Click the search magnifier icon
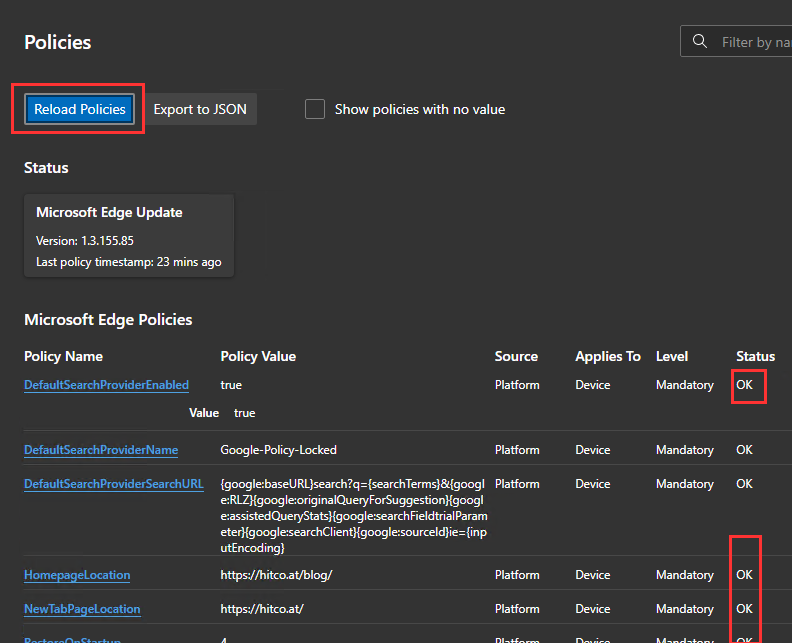 tap(700, 41)
